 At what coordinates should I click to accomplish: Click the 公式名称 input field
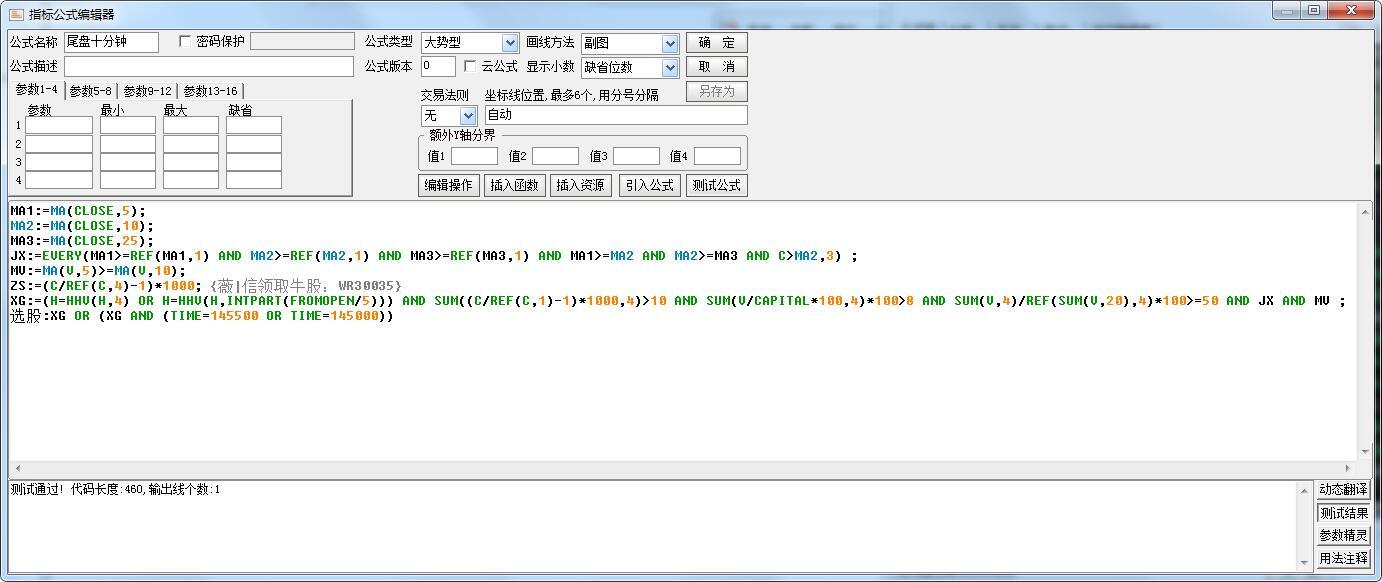pyautogui.click(x=111, y=42)
